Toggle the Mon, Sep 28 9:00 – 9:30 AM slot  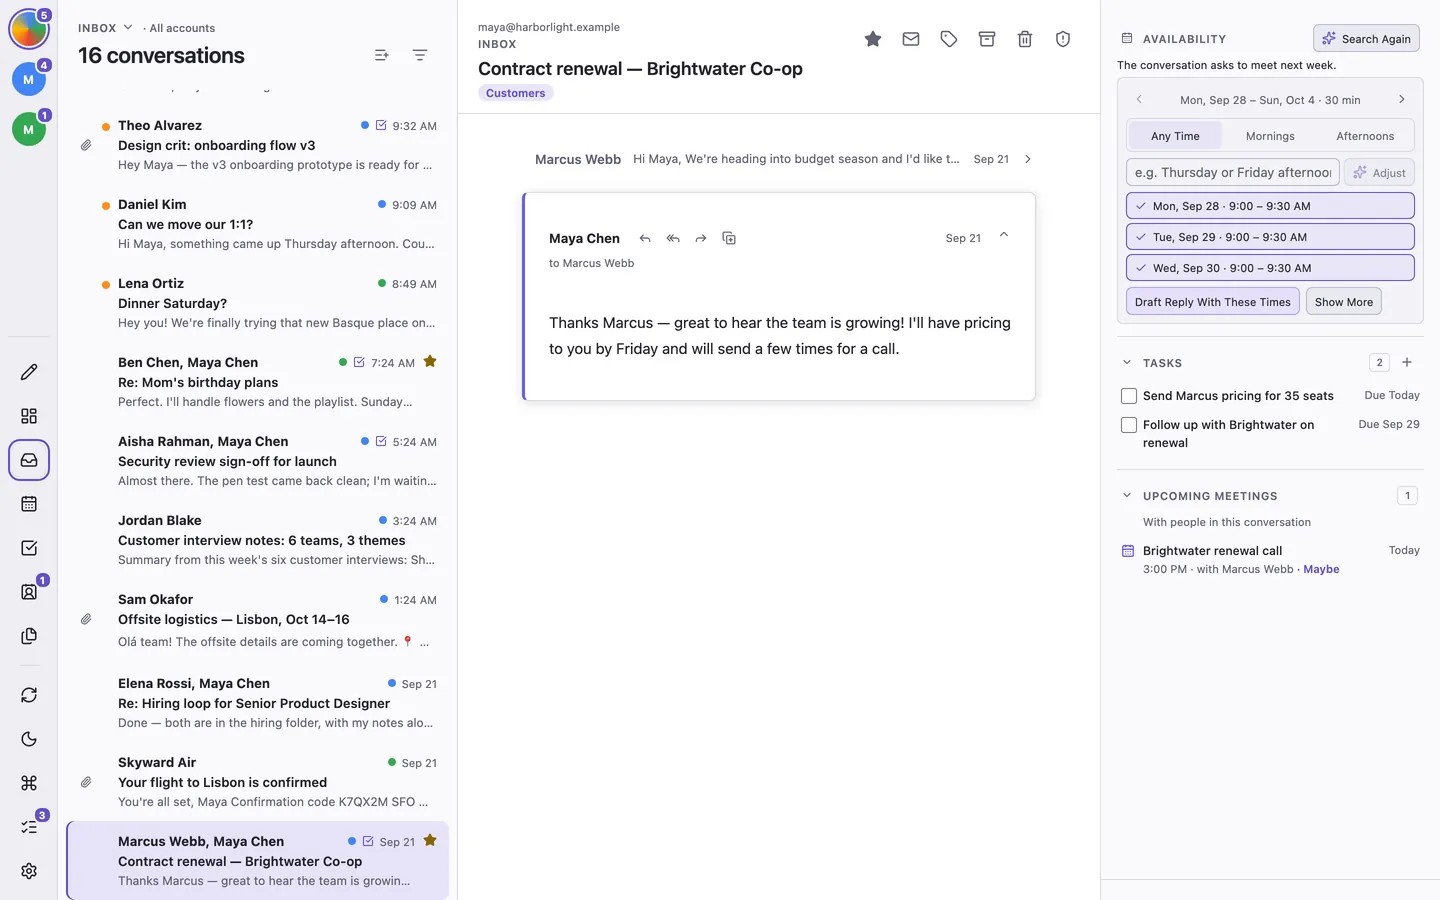(1270, 206)
